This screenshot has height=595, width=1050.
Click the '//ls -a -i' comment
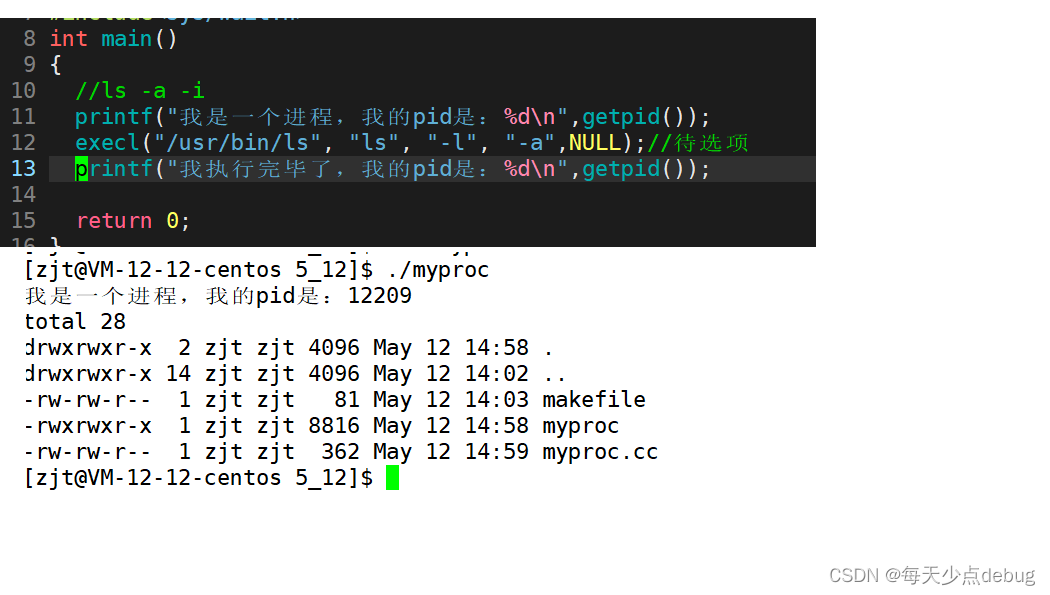pos(139,91)
